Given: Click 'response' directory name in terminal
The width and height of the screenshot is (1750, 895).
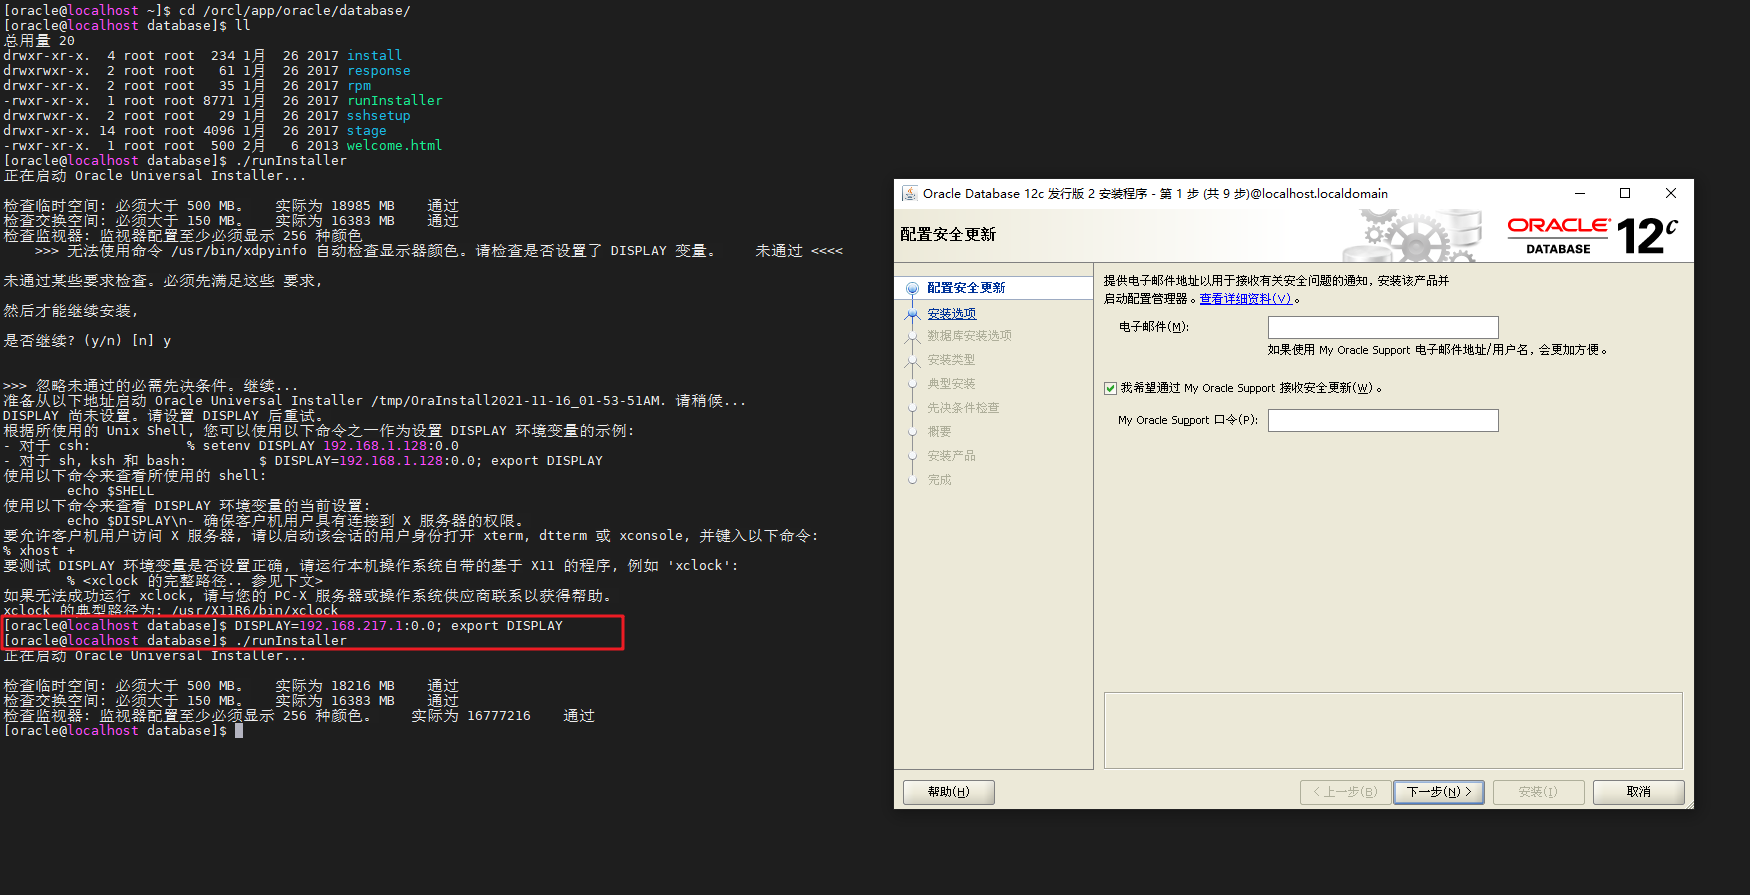Looking at the screenshot, I should (379, 71).
